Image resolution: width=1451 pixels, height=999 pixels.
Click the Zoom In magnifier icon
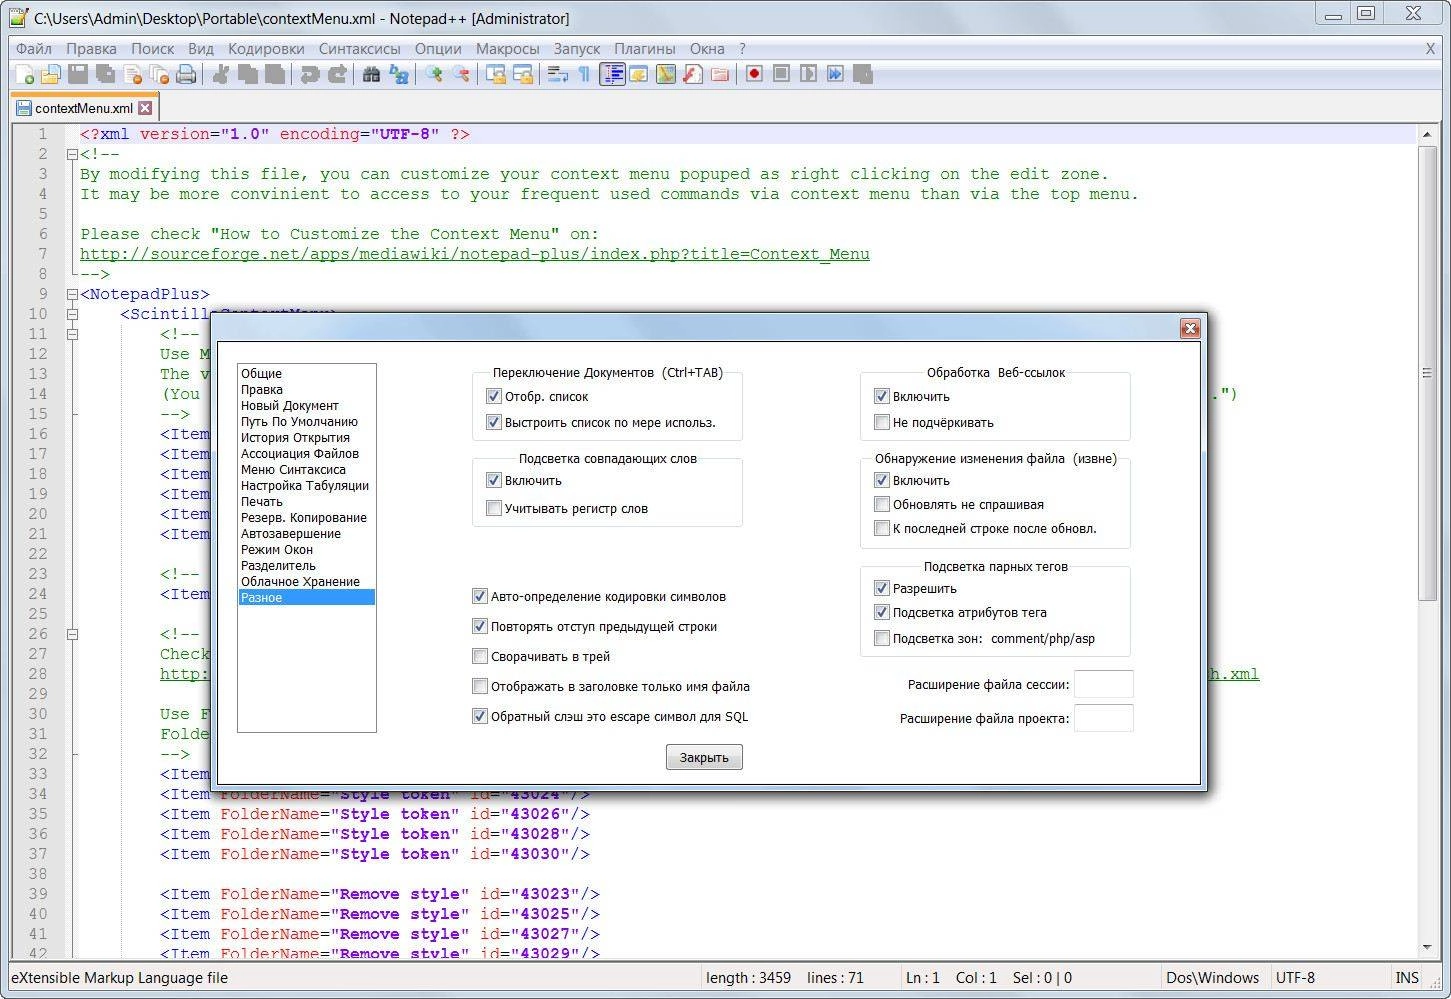pos(434,74)
